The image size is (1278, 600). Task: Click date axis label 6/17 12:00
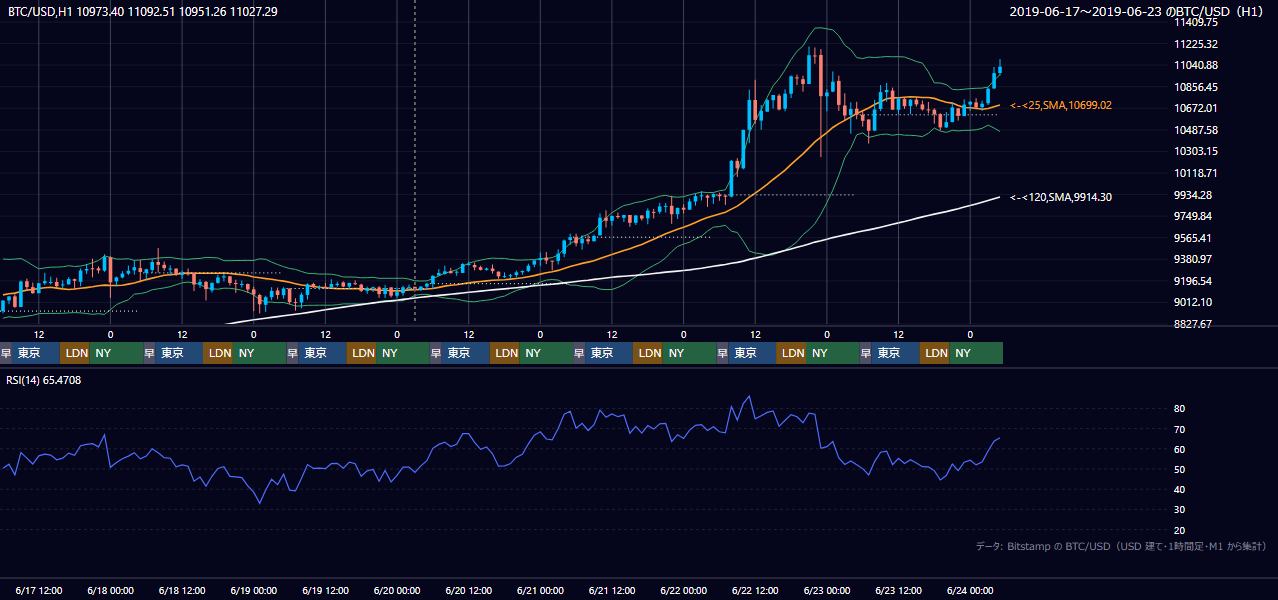pyautogui.click(x=39, y=590)
